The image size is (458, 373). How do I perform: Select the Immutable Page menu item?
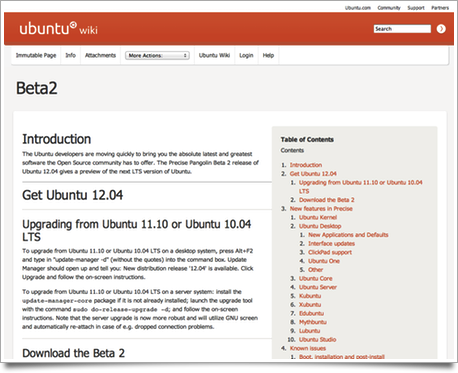click(36, 55)
